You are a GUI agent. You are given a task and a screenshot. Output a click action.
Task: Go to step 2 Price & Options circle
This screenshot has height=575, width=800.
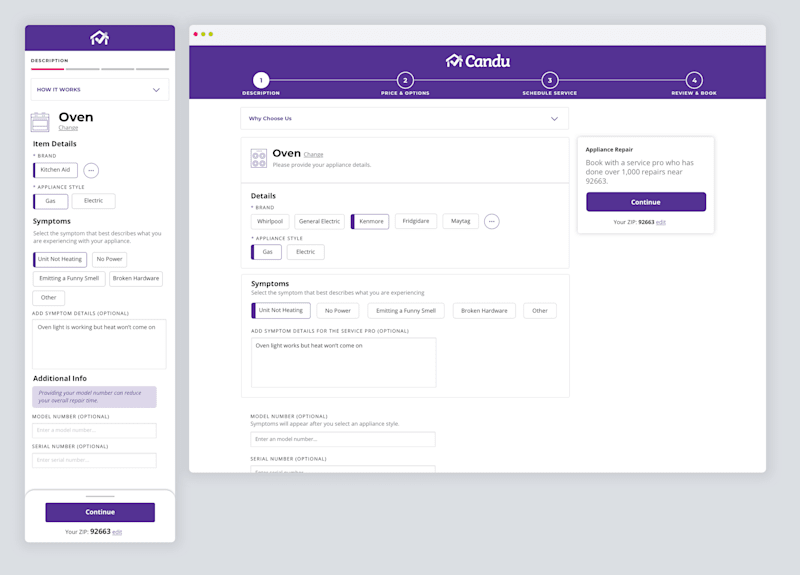click(405, 80)
